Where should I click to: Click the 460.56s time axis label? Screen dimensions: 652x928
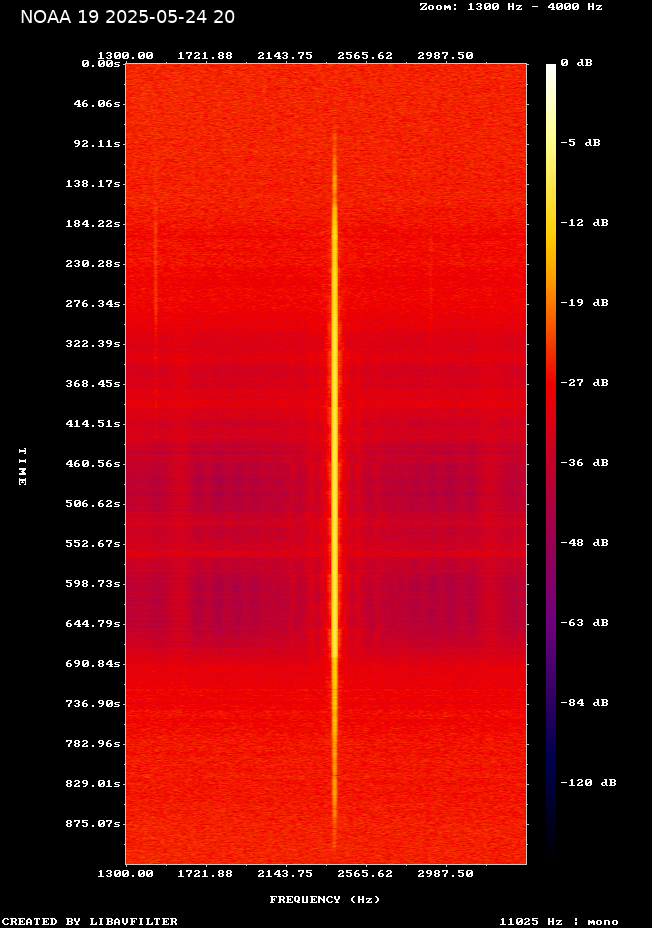[93, 463]
